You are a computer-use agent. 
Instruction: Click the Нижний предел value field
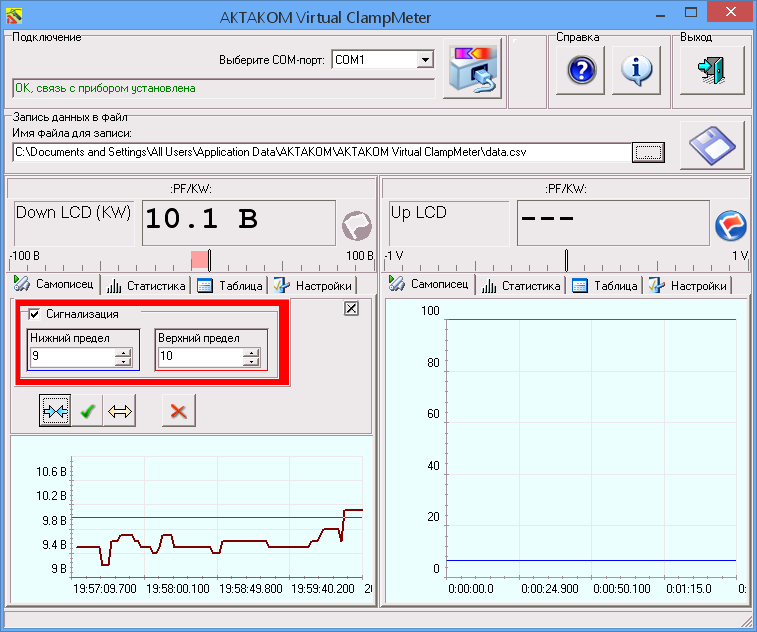pyautogui.click(x=72, y=357)
